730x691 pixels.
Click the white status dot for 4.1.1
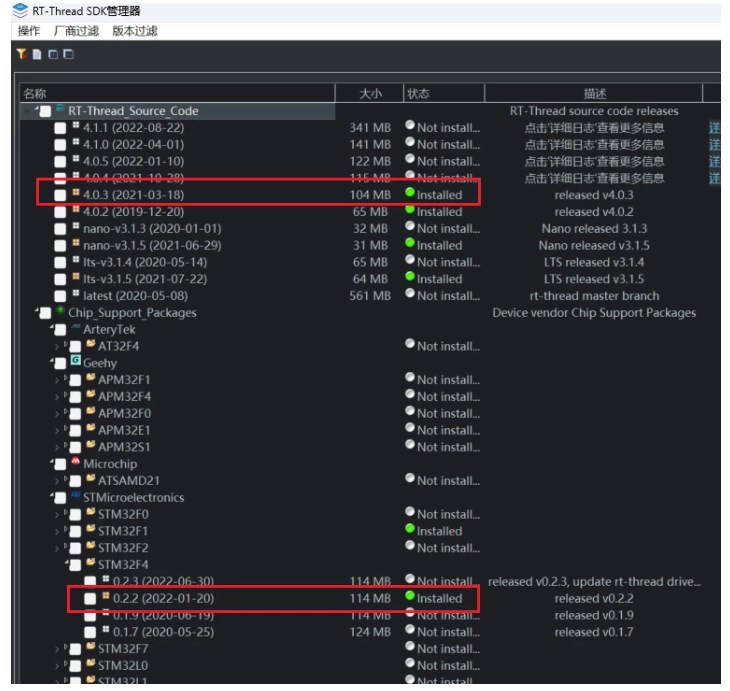coord(410,125)
